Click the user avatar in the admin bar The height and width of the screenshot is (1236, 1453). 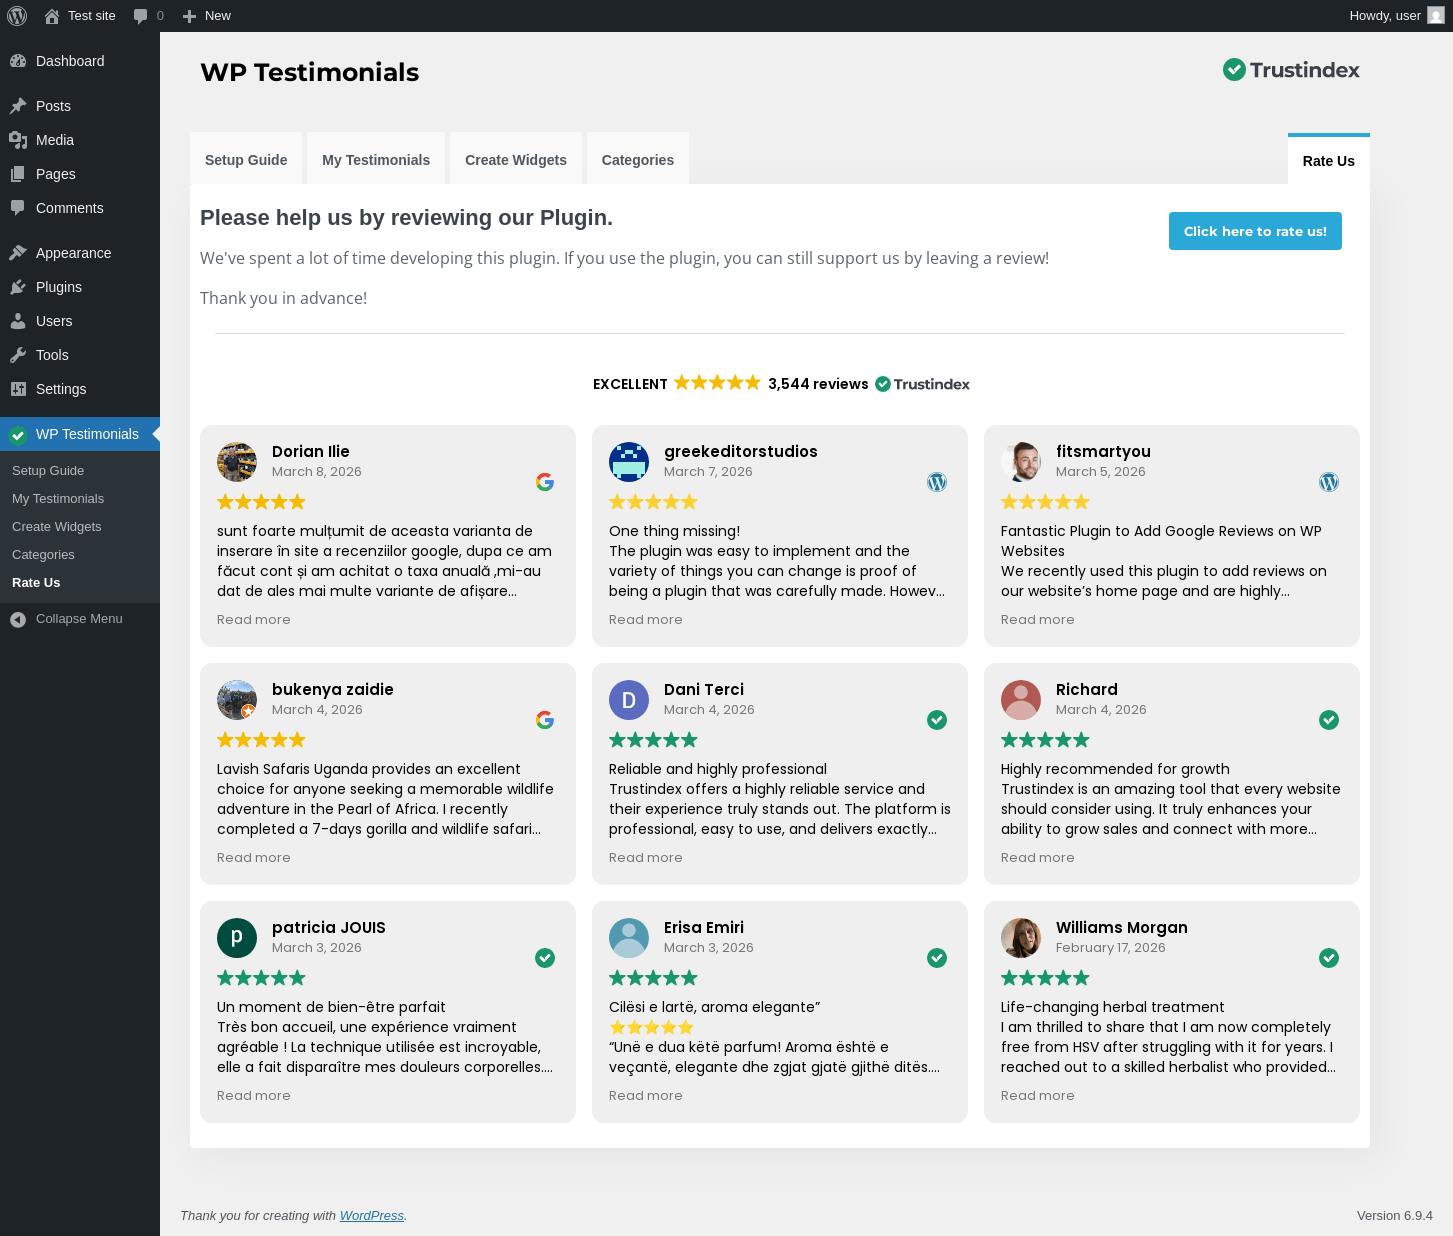tap(1436, 16)
